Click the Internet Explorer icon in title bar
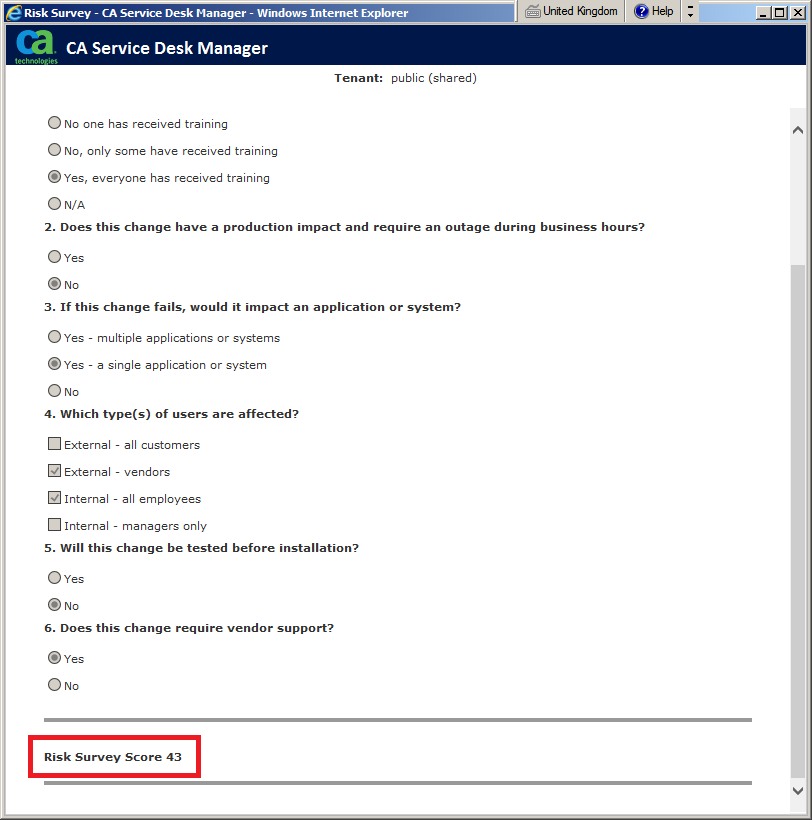 tap(14, 13)
